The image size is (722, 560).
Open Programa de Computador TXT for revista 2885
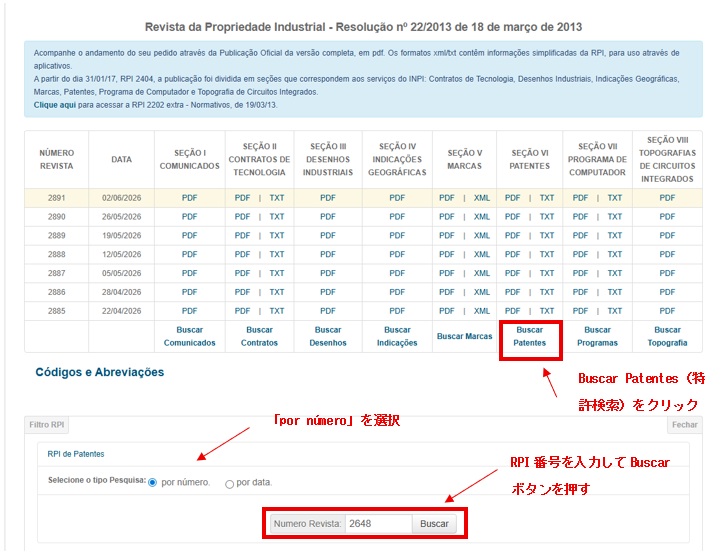(x=615, y=311)
